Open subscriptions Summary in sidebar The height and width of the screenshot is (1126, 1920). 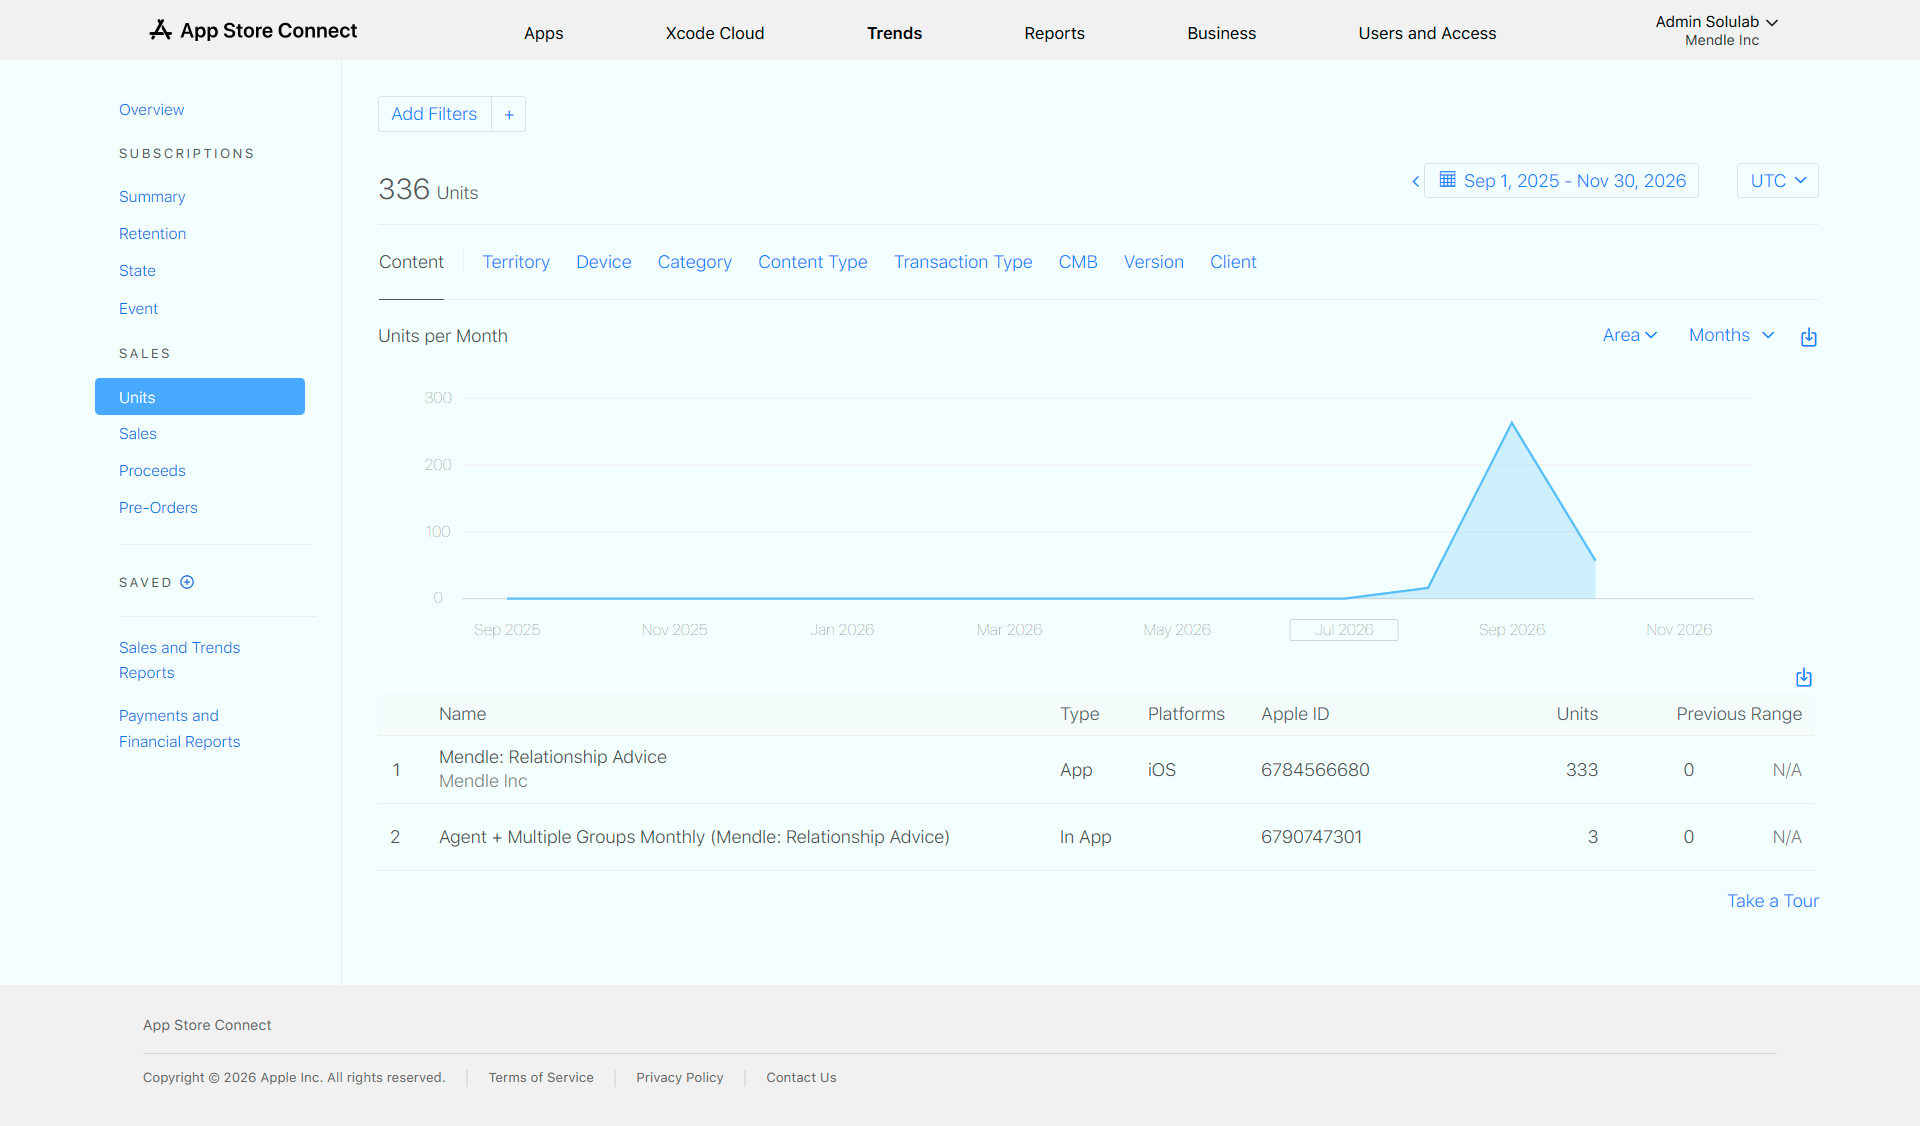tap(152, 197)
